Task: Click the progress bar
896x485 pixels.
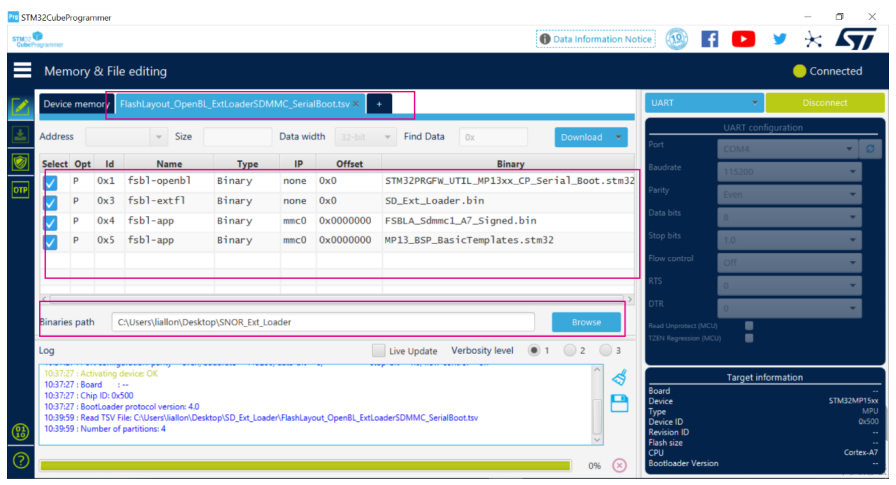Action: tap(306, 466)
